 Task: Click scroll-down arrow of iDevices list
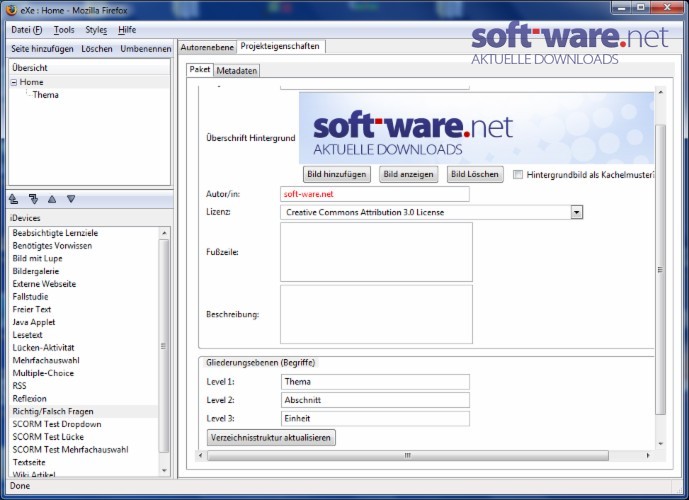click(x=164, y=471)
